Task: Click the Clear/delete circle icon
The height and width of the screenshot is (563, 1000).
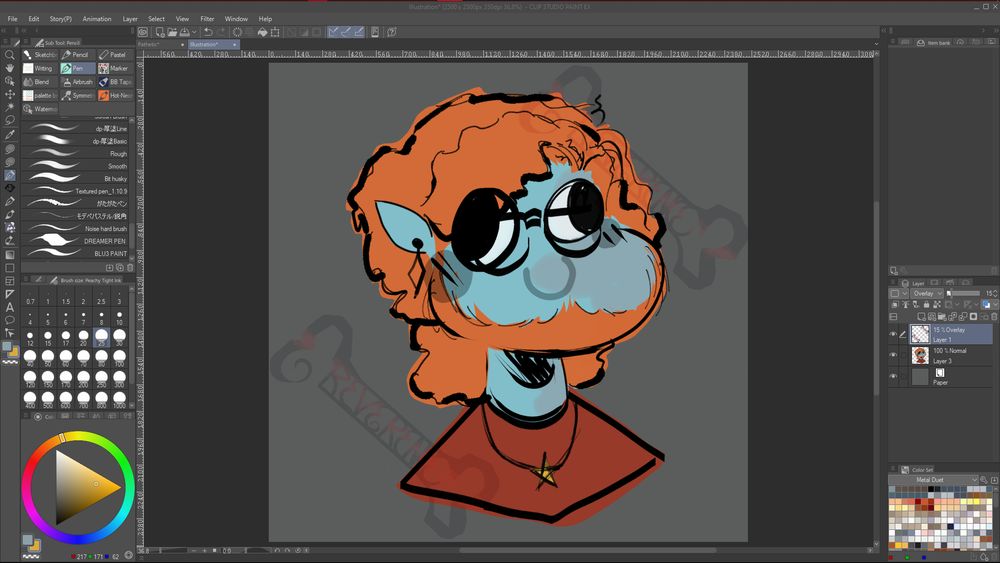Action: click(237, 32)
